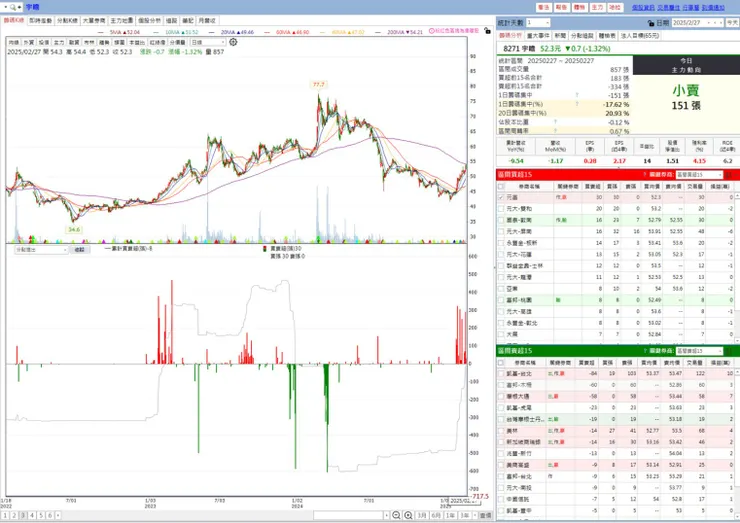
Task: Tick the 美林 seller checkbox
Action: 501,430
